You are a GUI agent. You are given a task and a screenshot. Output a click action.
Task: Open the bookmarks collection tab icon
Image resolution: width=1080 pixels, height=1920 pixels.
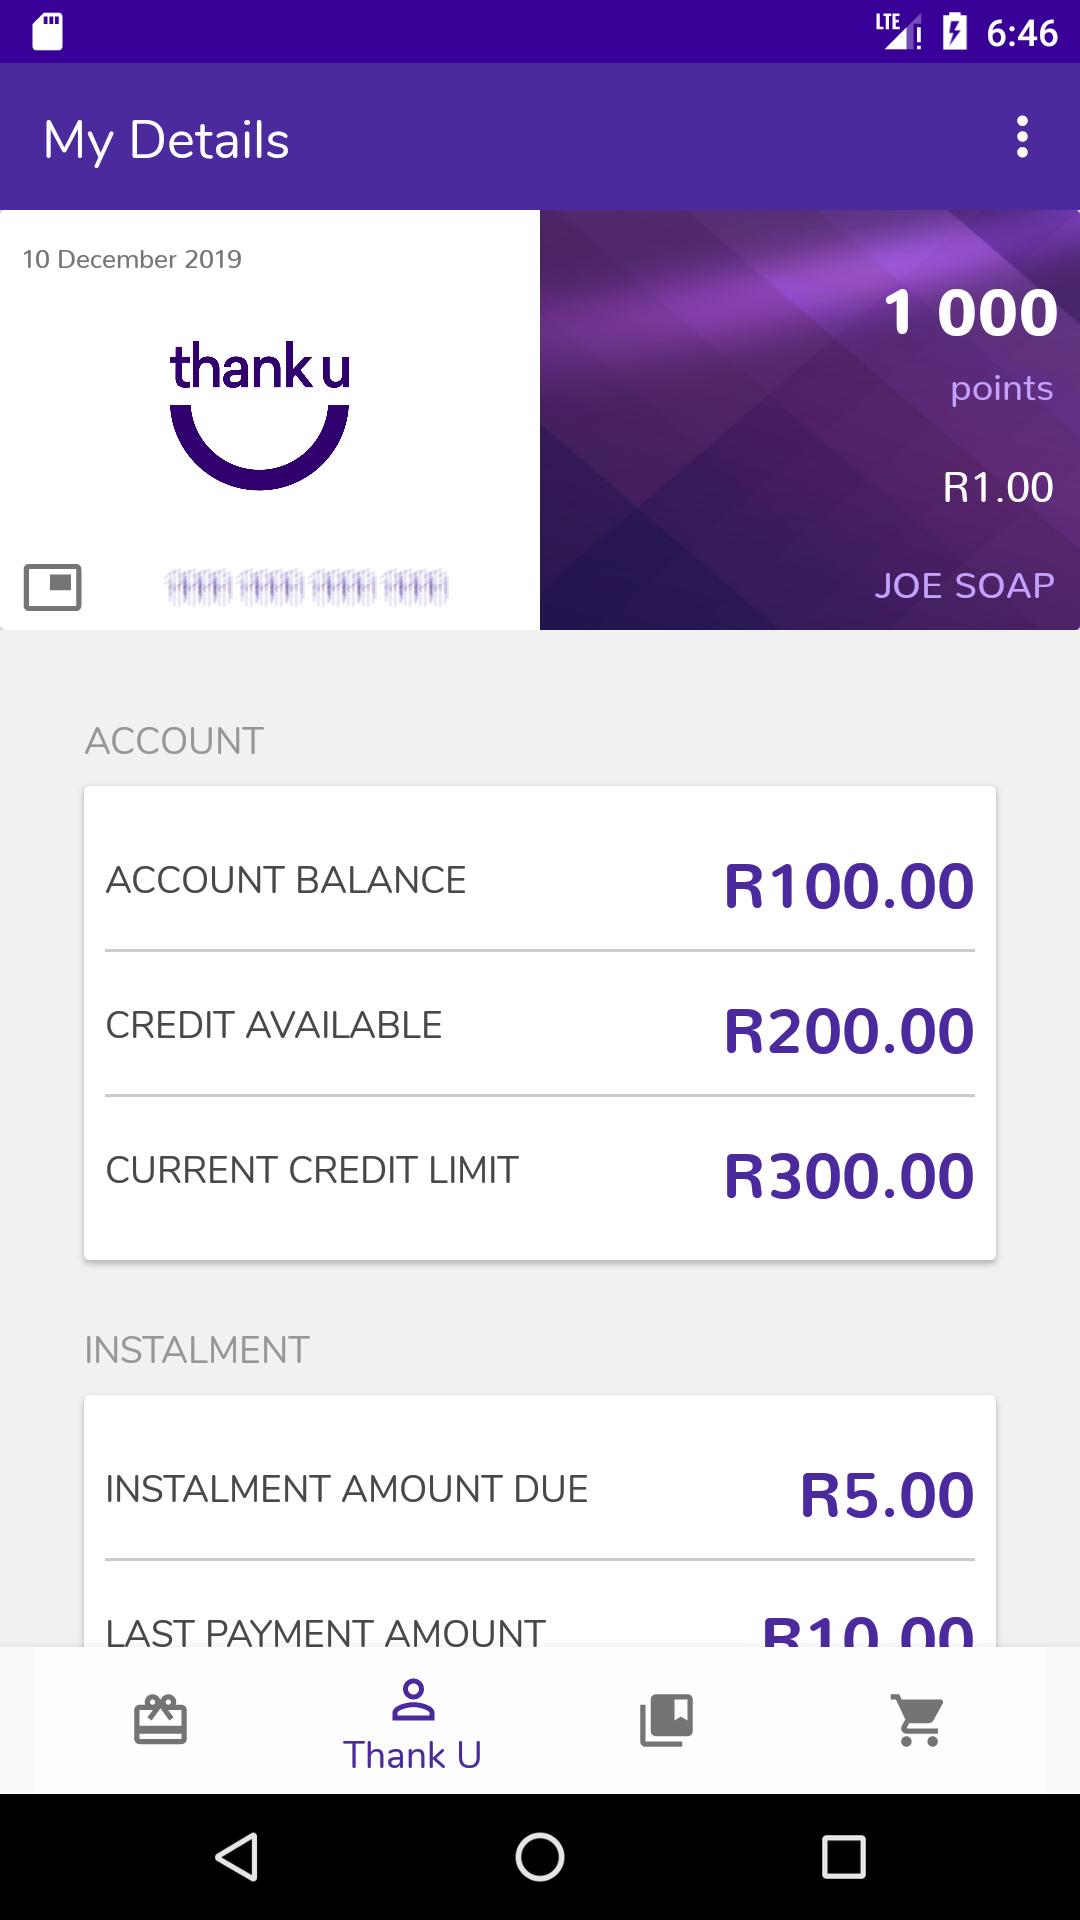[666, 1720]
